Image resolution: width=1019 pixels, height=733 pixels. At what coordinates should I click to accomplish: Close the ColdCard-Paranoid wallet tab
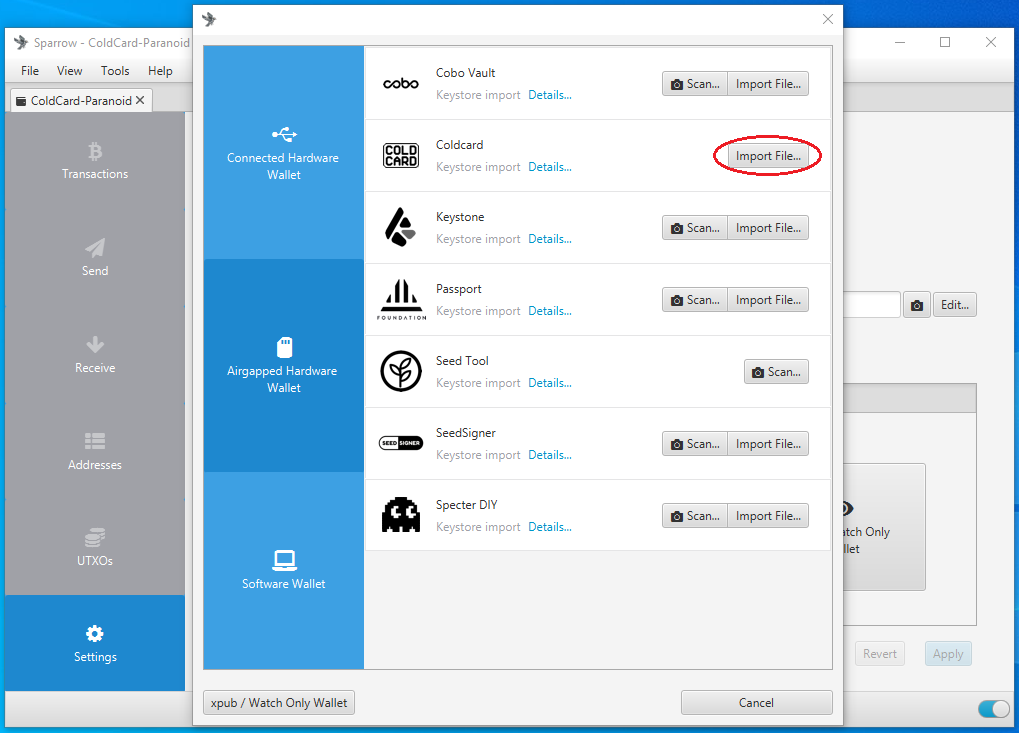(140, 100)
